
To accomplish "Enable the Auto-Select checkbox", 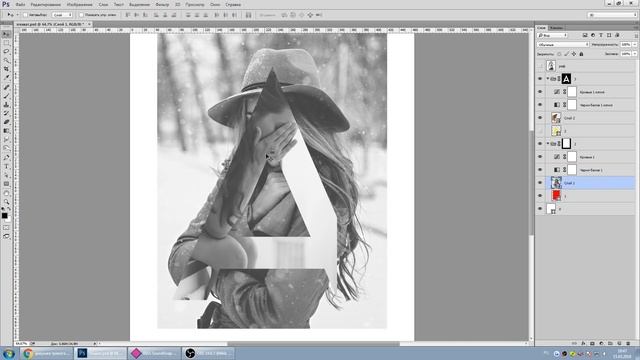I will tap(25, 15).
